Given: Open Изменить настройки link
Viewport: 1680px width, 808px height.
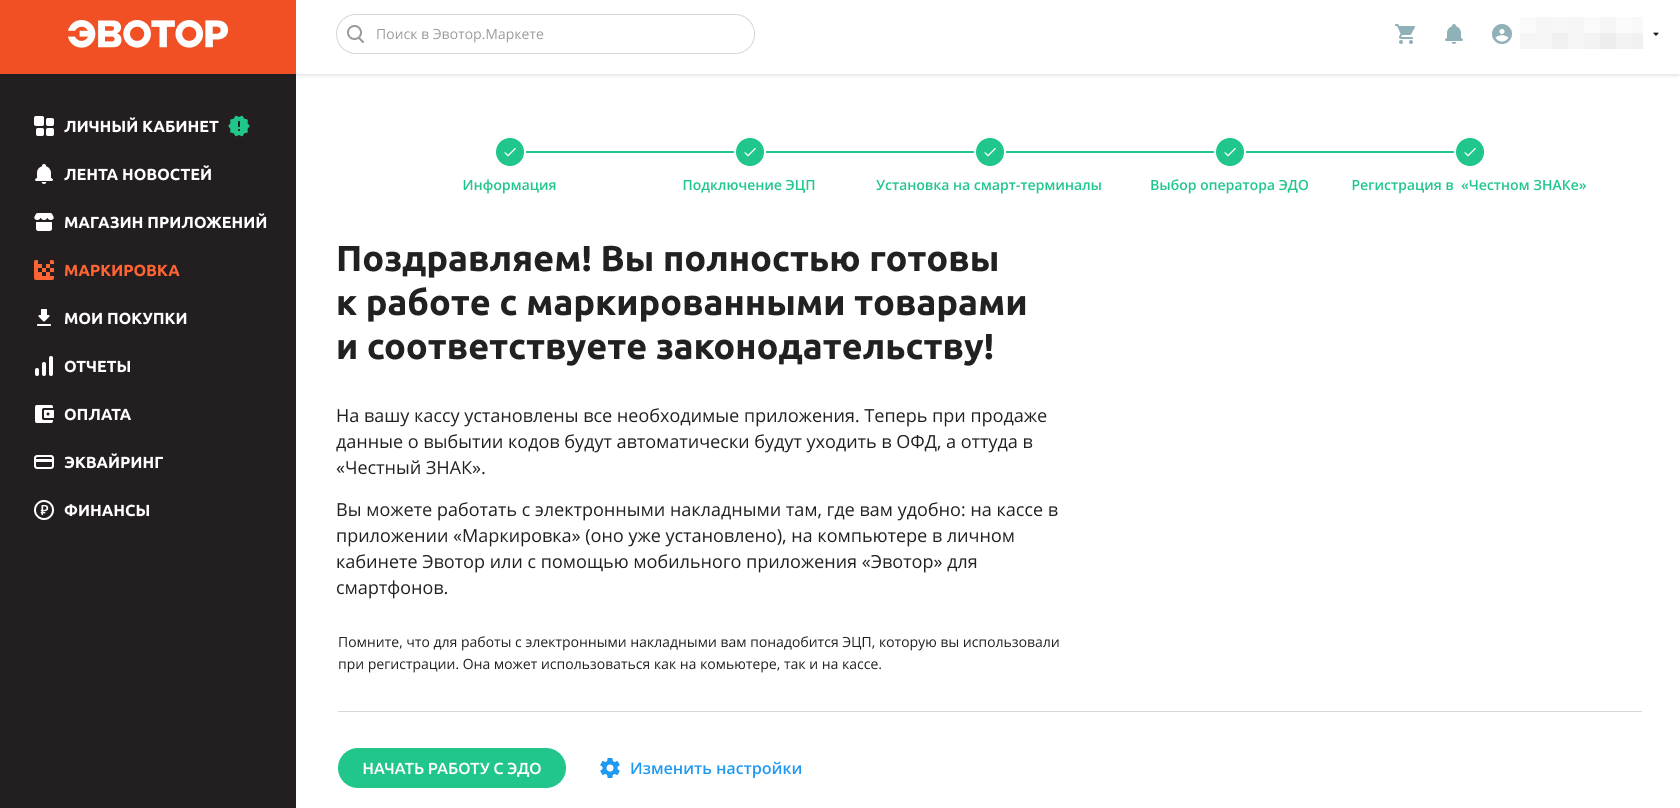Looking at the screenshot, I should pos(716,768).
